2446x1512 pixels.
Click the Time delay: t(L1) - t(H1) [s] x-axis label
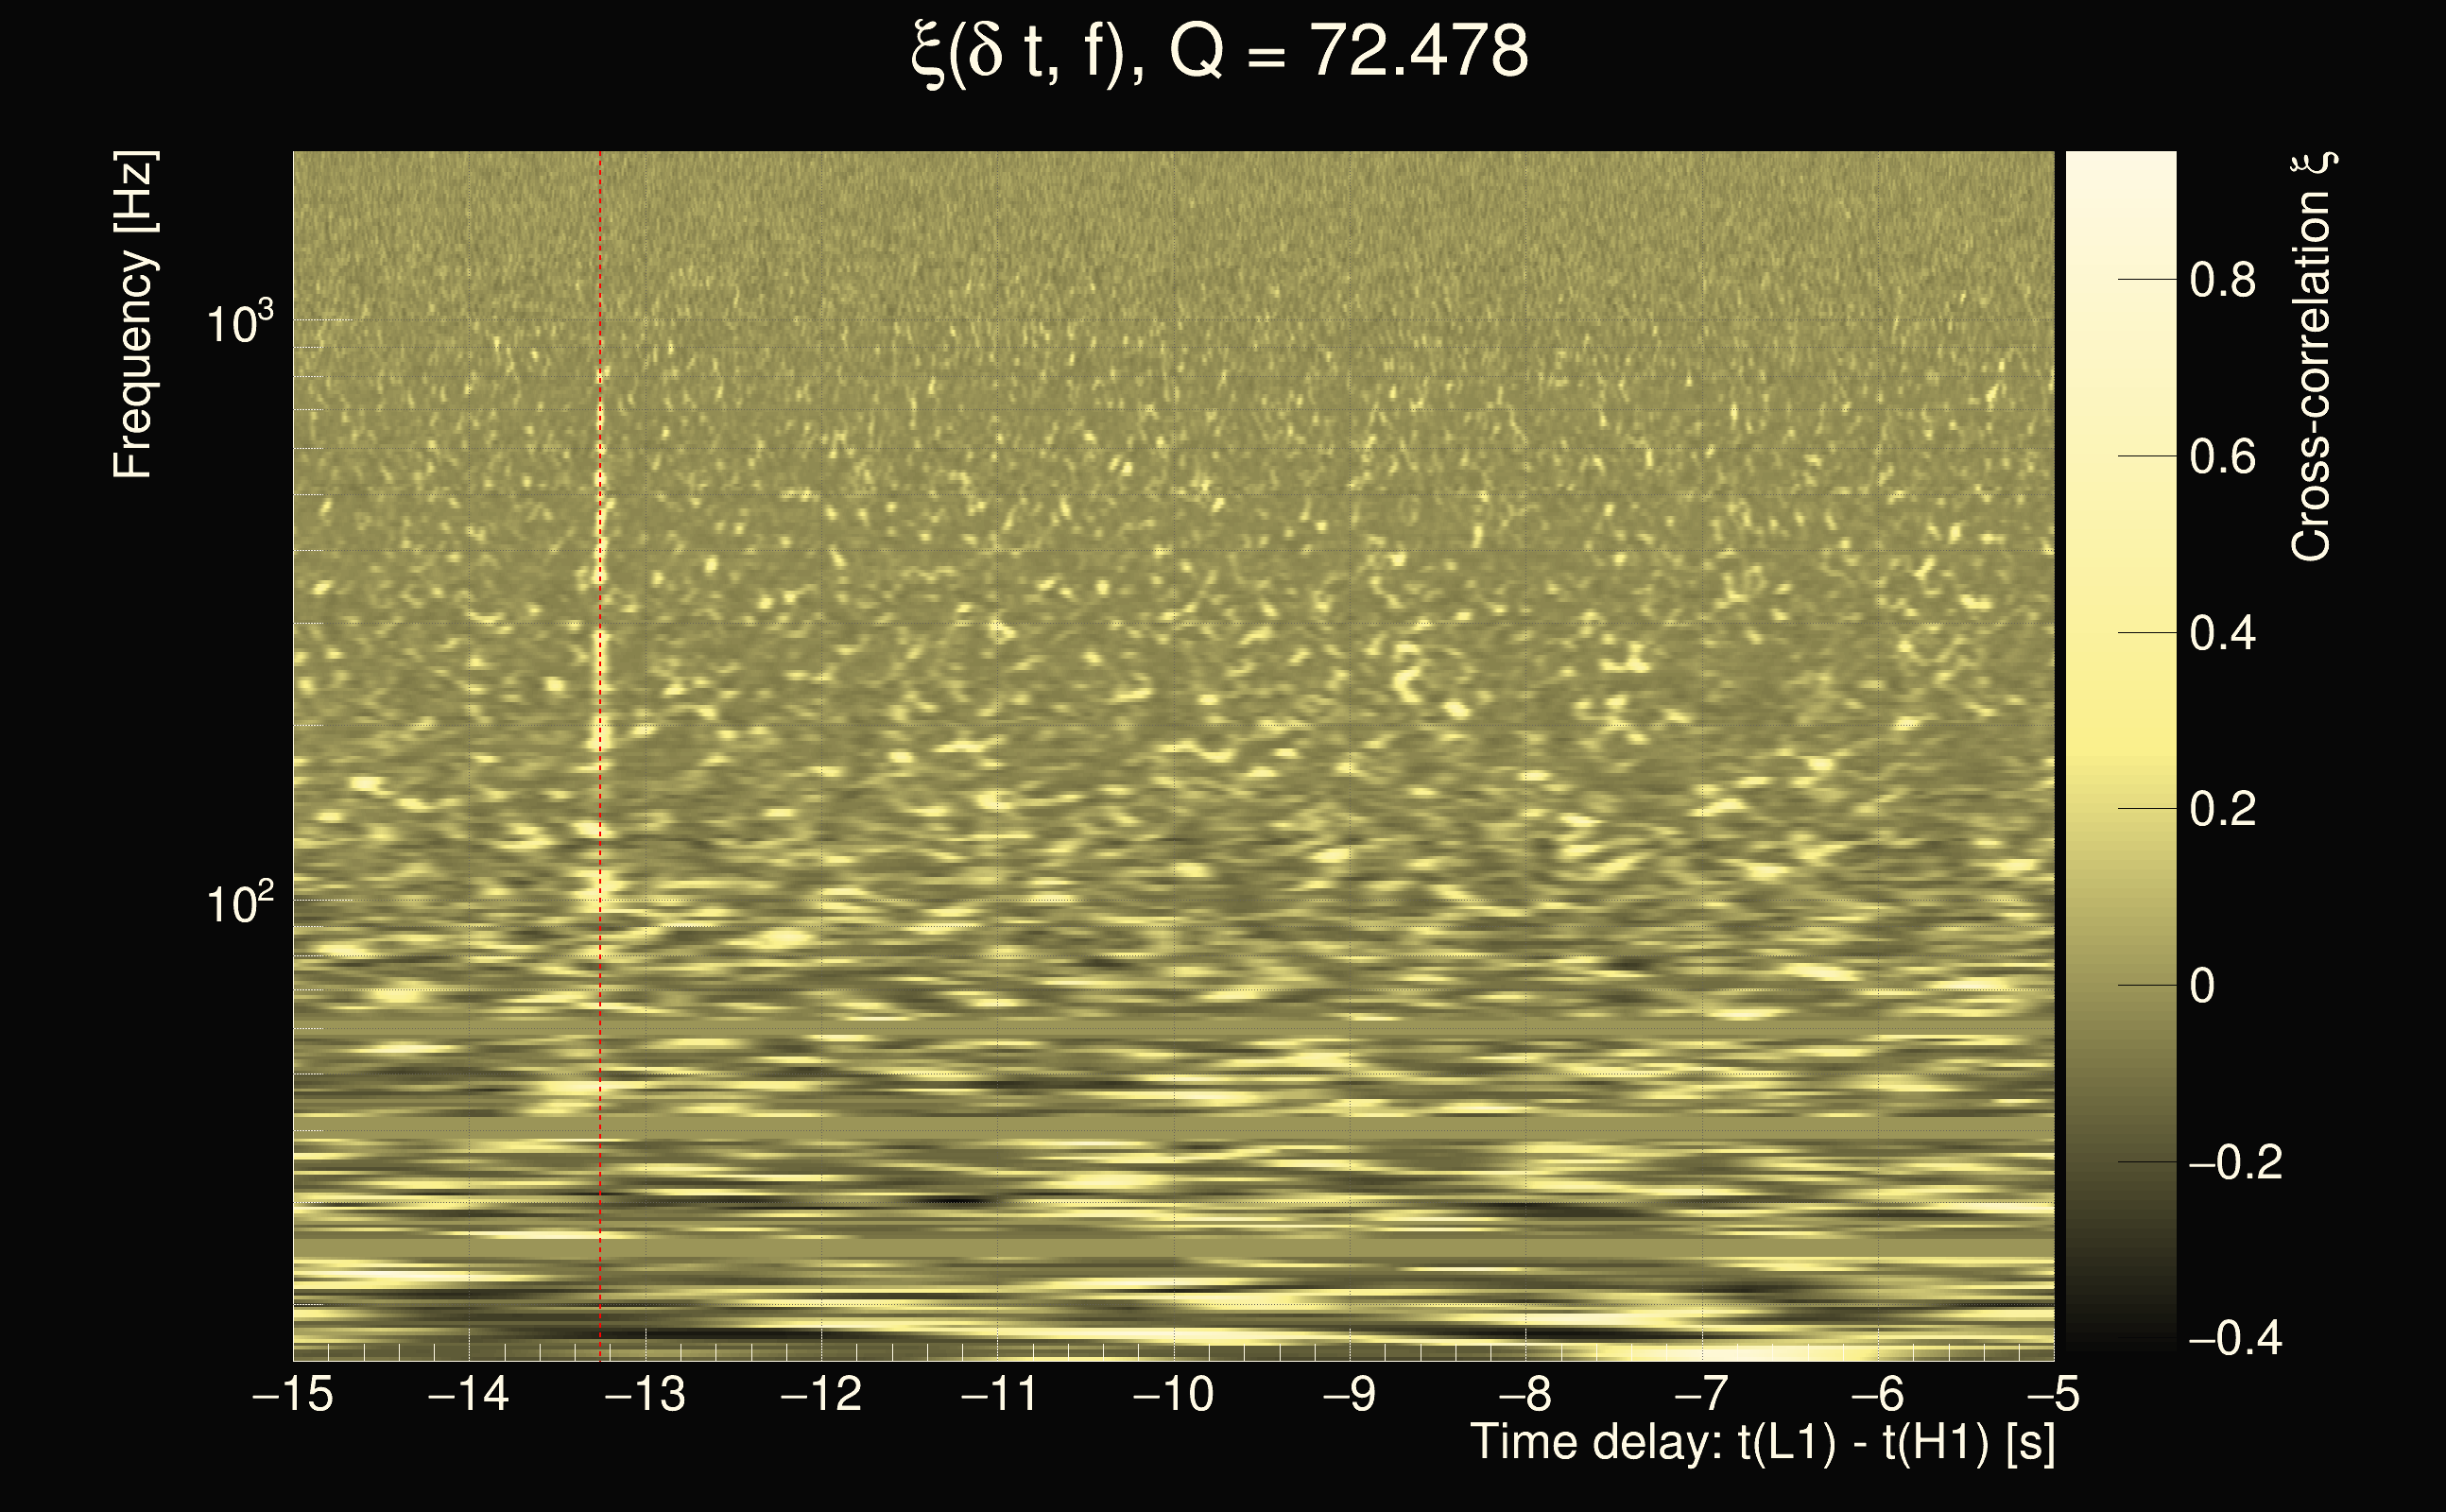click(1762, 1443)
